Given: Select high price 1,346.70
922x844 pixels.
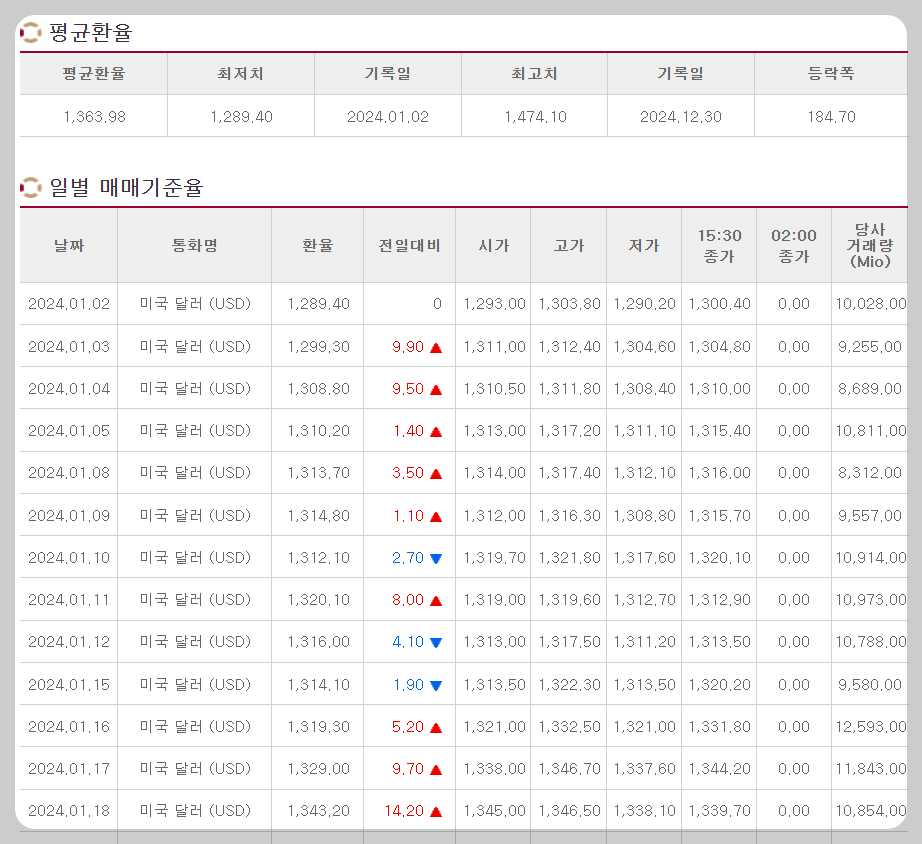Looking at the screenshot, I should pyautogui.click(x=569, y=768).
